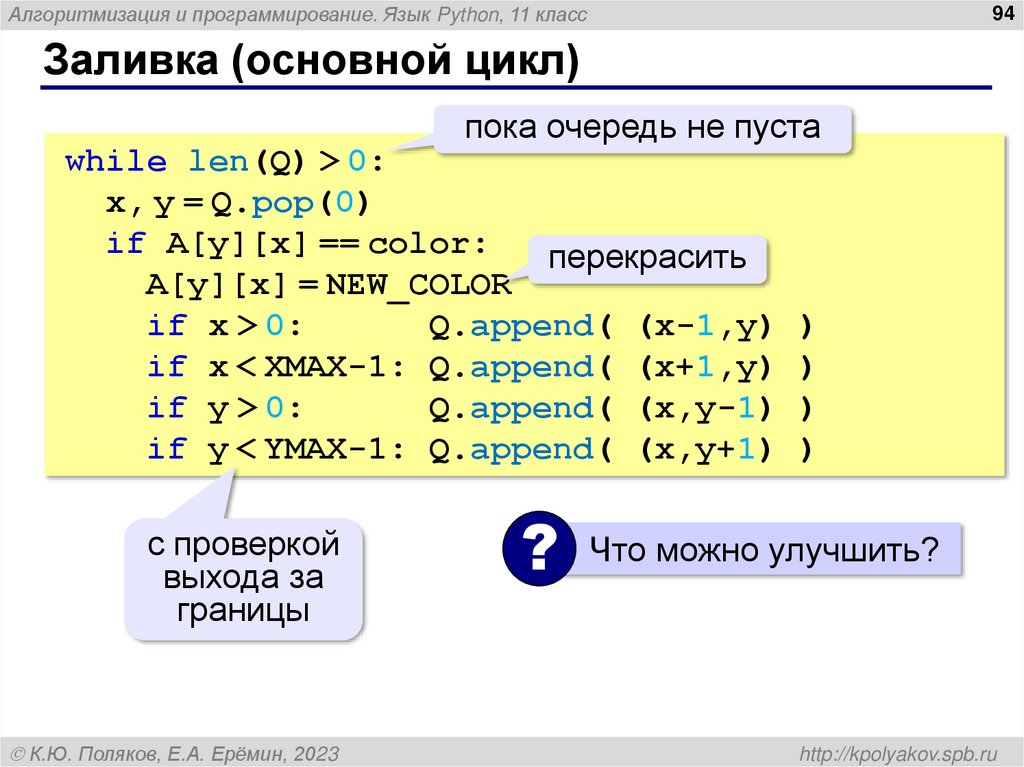Click the code line 'x, y = Q.pop(0)'
The width and height of the screenshot is (1024, 767).
(238, 203)
